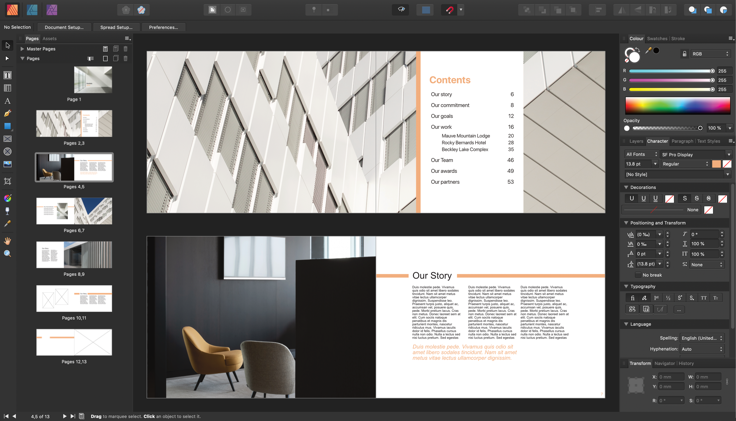736x421 pixels.
Task: Open Spread Setup
Action: click(x=116, y=27)
